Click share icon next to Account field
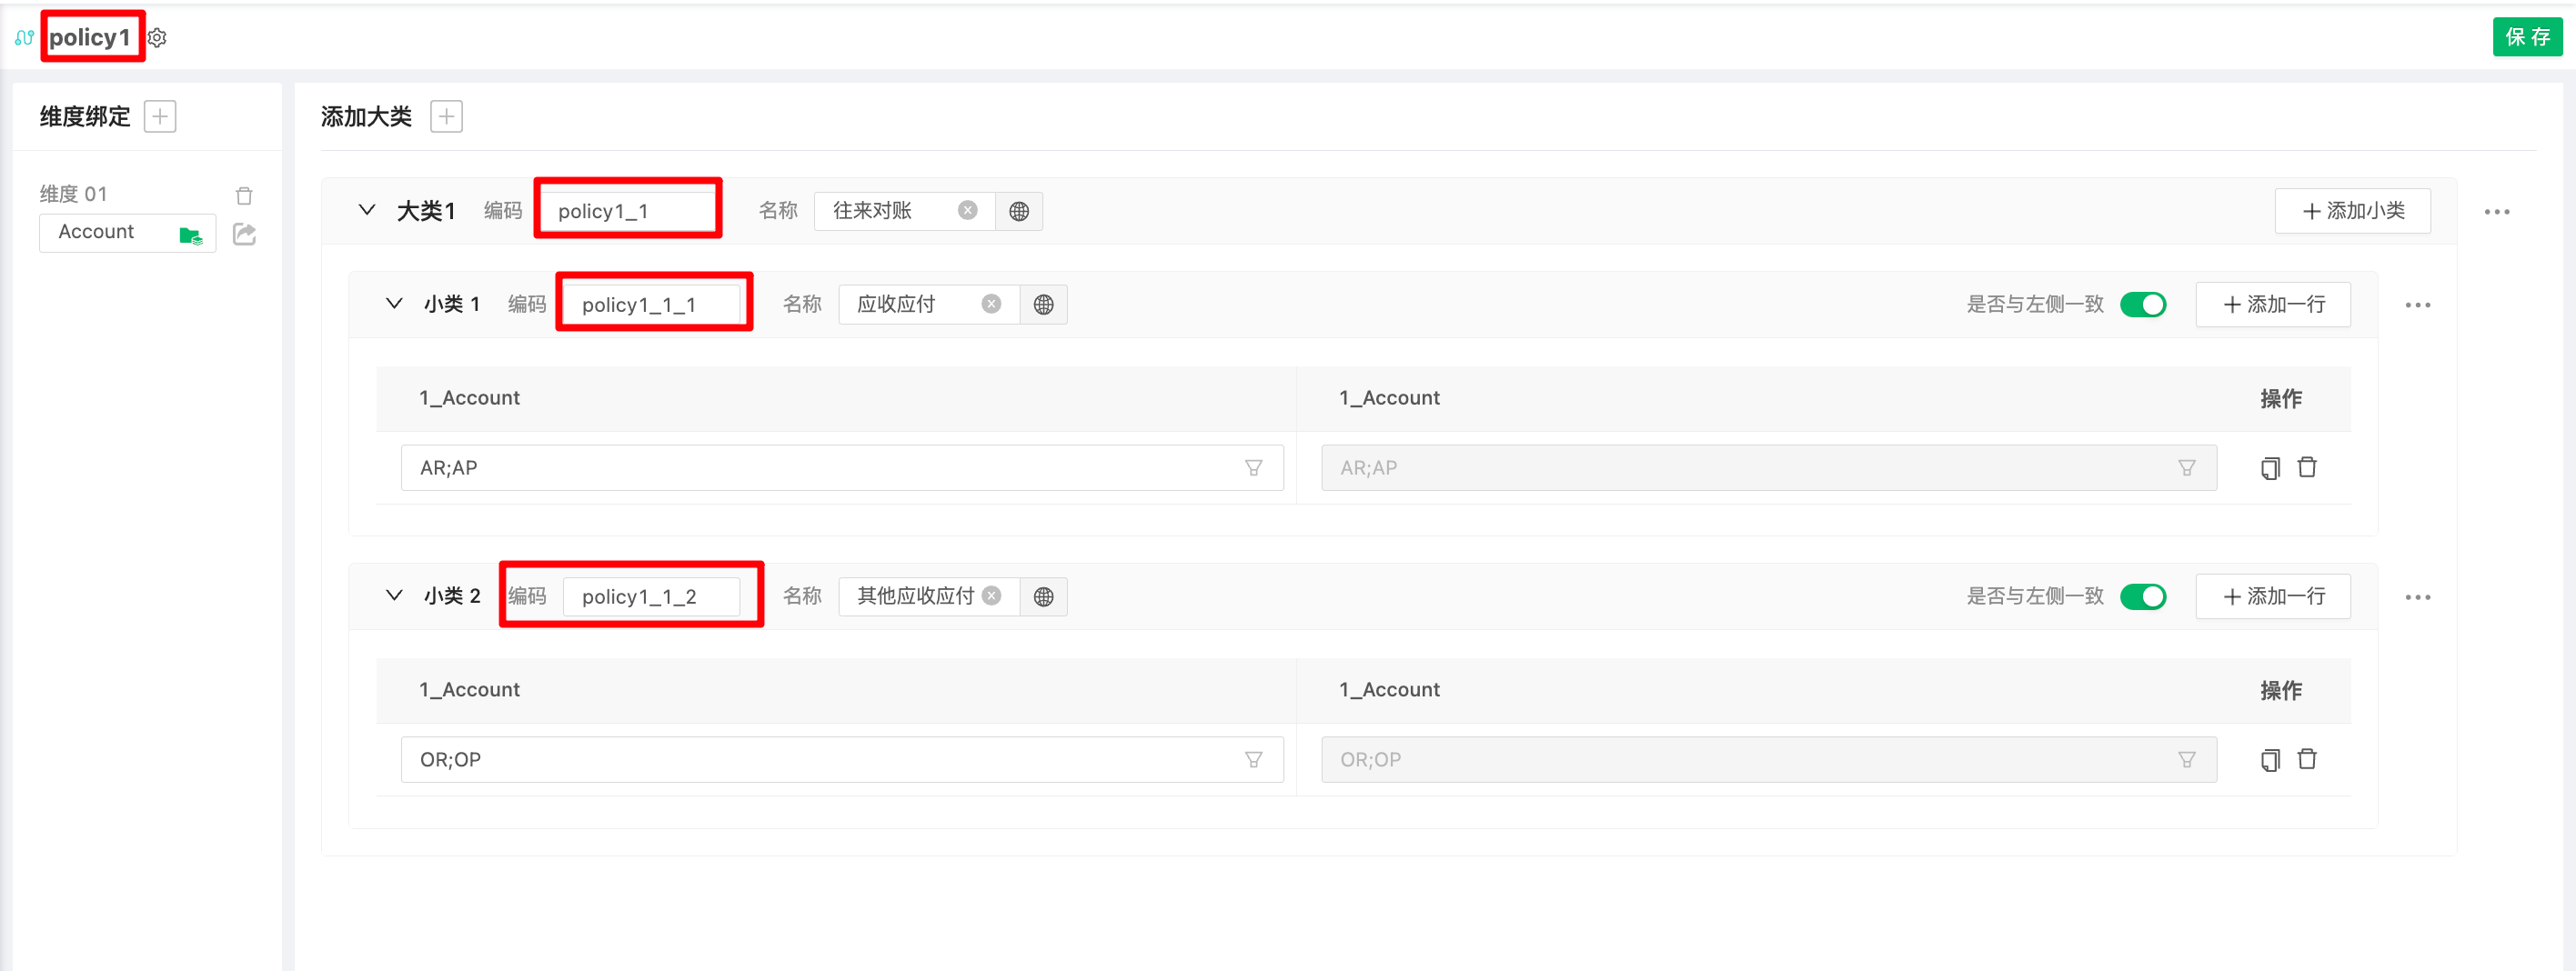The width and height of the screenshot is (2576, 971). coord(244,234)
